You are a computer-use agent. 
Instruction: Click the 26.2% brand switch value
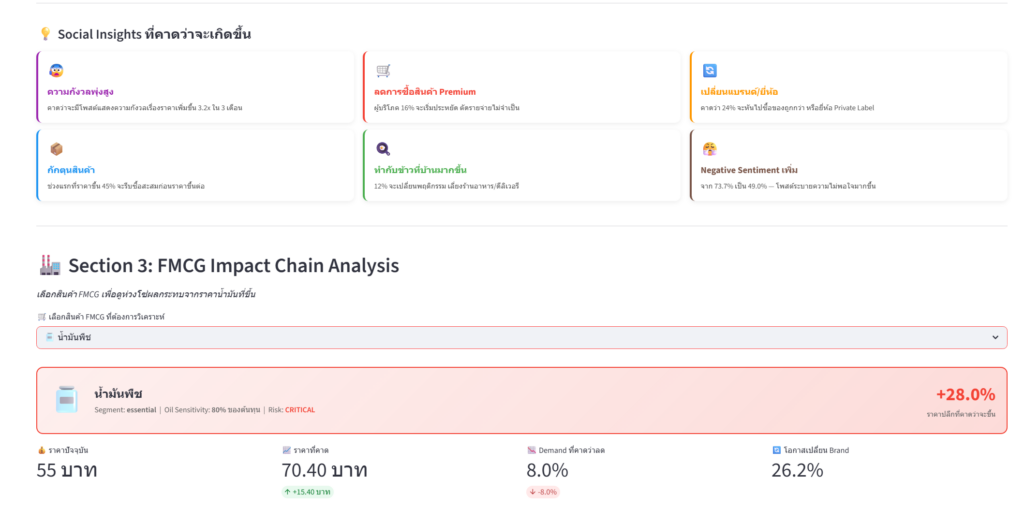797,470
